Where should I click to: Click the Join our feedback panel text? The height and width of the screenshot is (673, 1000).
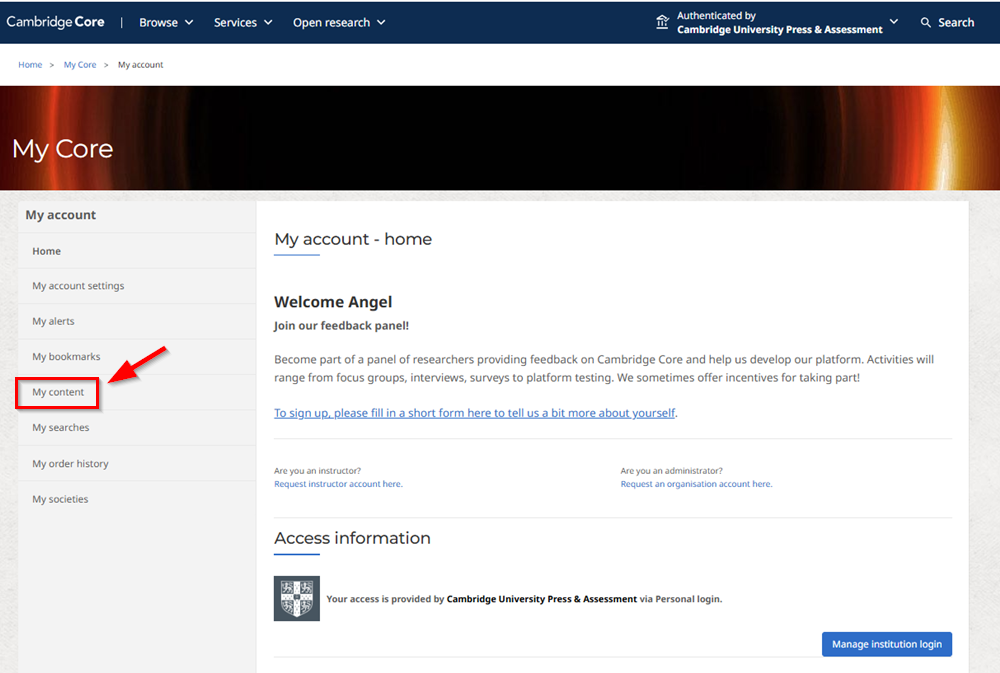pyautogui.click(x=341, y=326)
